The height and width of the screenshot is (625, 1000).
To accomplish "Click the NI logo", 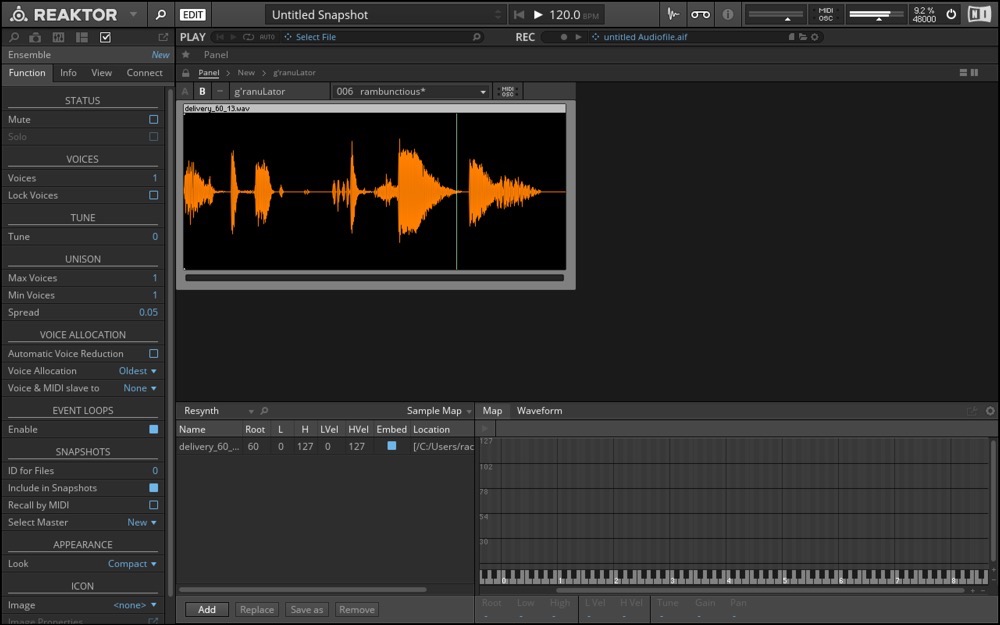I will point(979,14).
